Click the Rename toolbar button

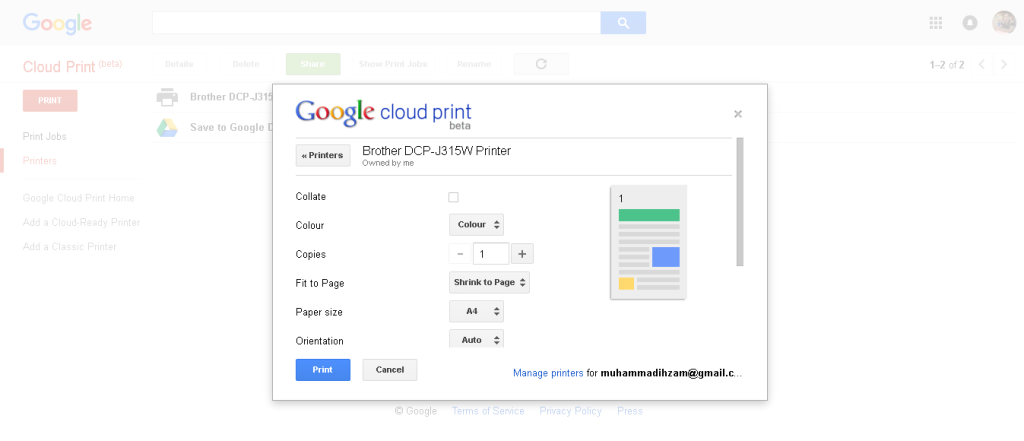(x=474, y=64)
